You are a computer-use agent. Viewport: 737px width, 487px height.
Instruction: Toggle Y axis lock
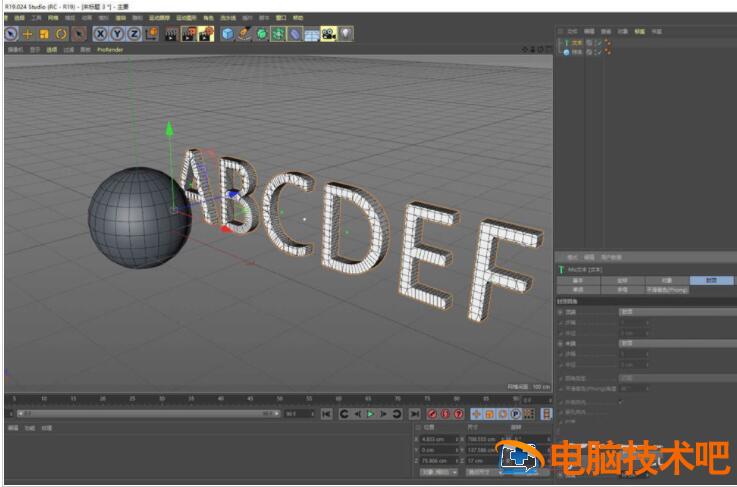118,34
